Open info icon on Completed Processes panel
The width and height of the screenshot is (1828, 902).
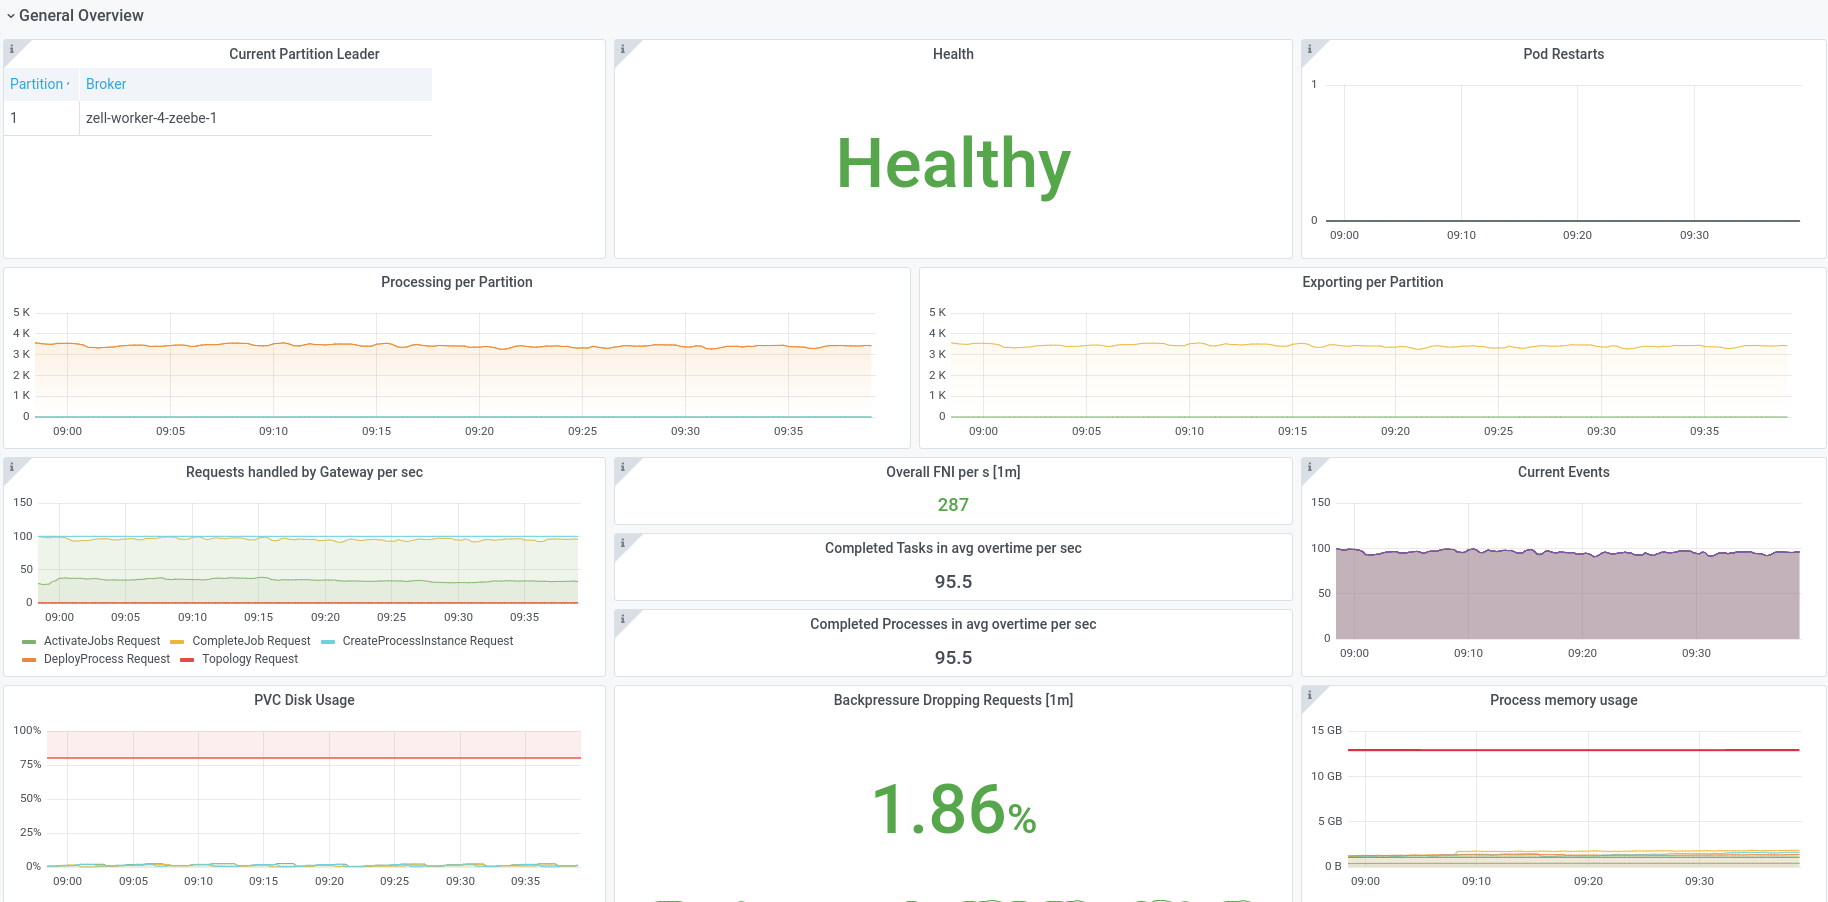coord(623,619)
